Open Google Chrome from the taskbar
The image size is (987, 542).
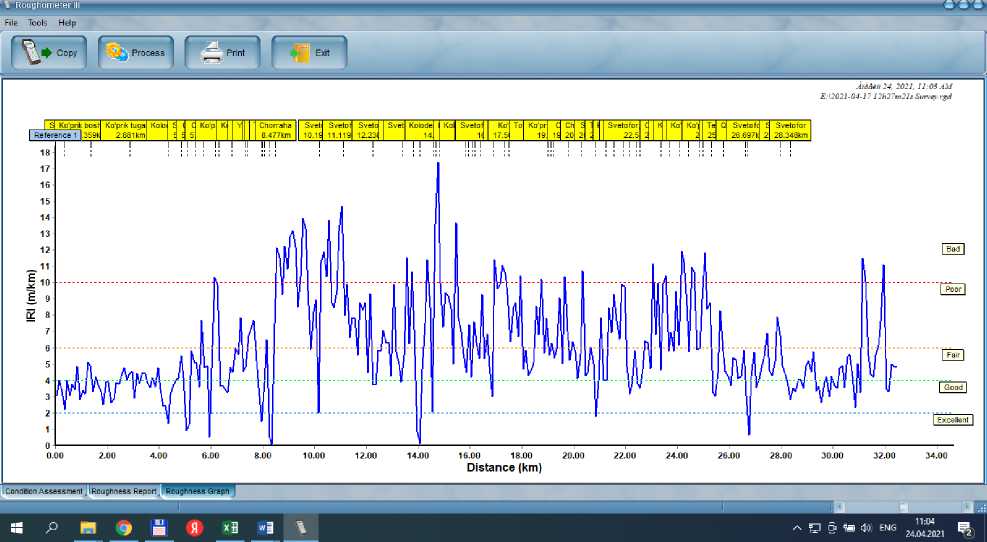click(123, 527)
